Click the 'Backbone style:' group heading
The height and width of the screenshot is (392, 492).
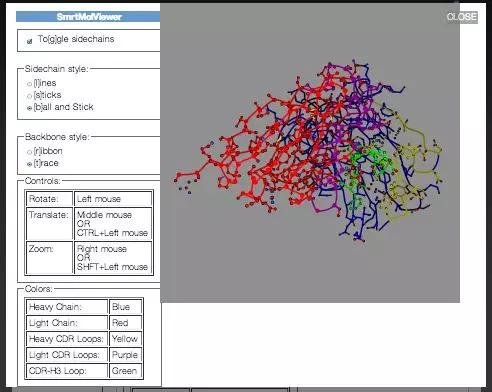57,137
